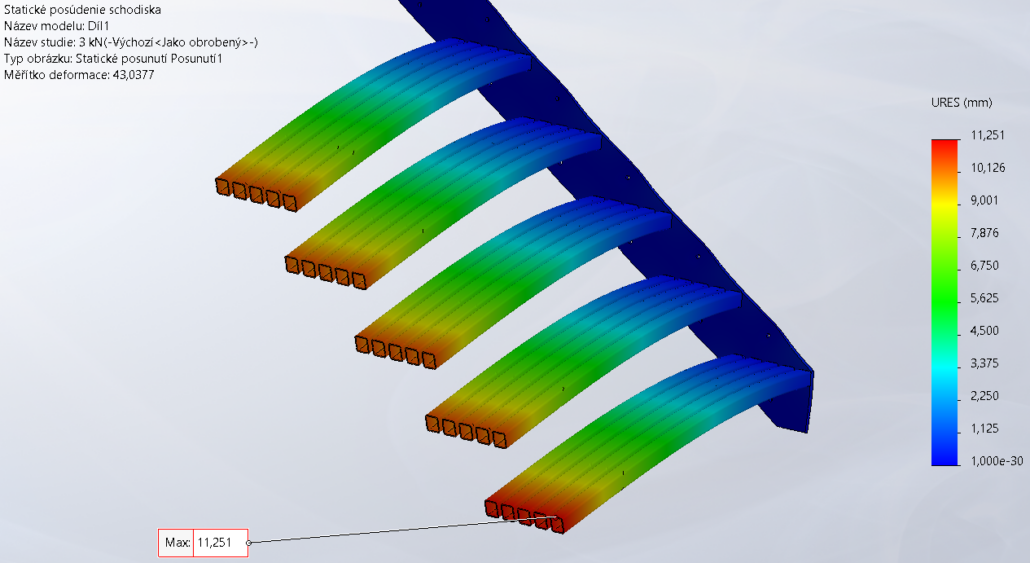Click the Typ obrázku: Statické posunutí line
The height and width of the screenshot is (563, 1030).
[x=113, y=58]
